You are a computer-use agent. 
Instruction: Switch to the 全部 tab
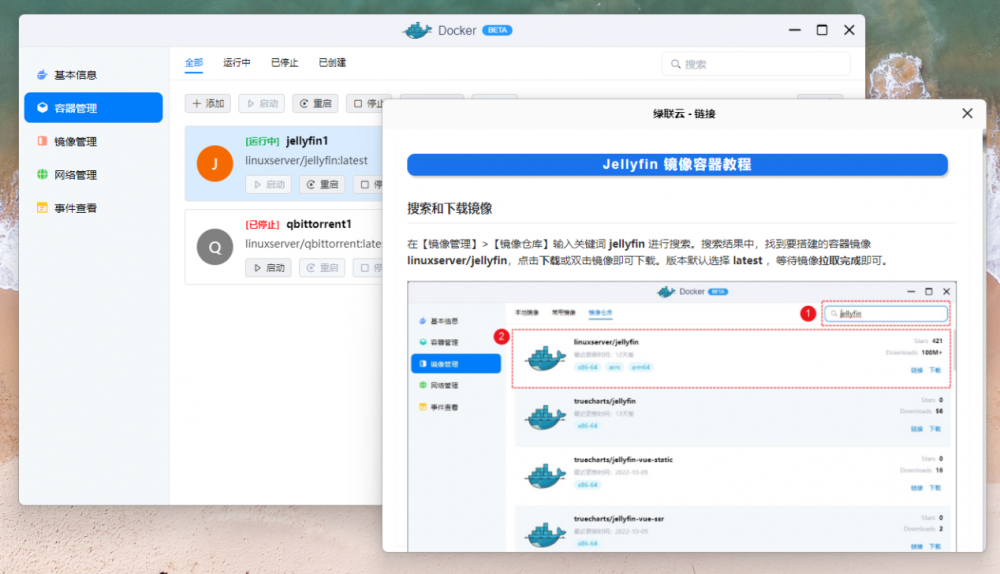point(194,63)
